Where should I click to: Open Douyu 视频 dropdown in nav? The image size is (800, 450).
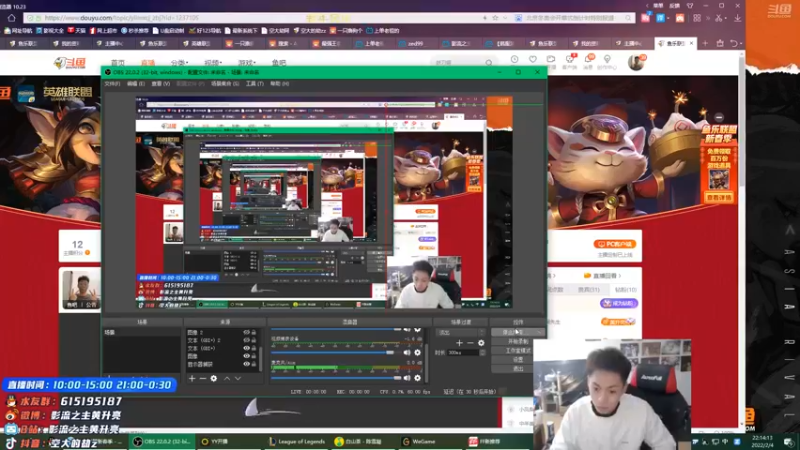[213, 63]
